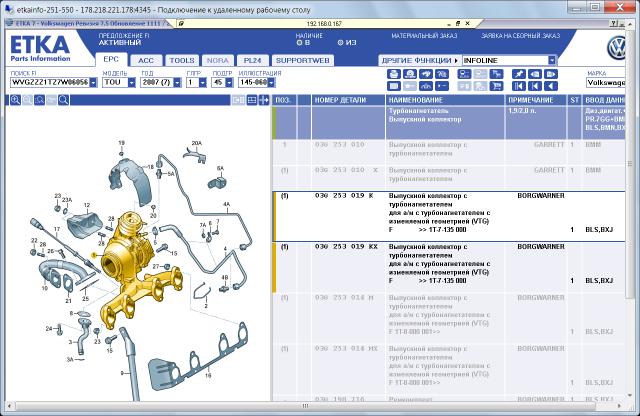Open the ГЛГР dropdown showing 1
Viewport: 640px width, 416px height.
coord(202,82)
